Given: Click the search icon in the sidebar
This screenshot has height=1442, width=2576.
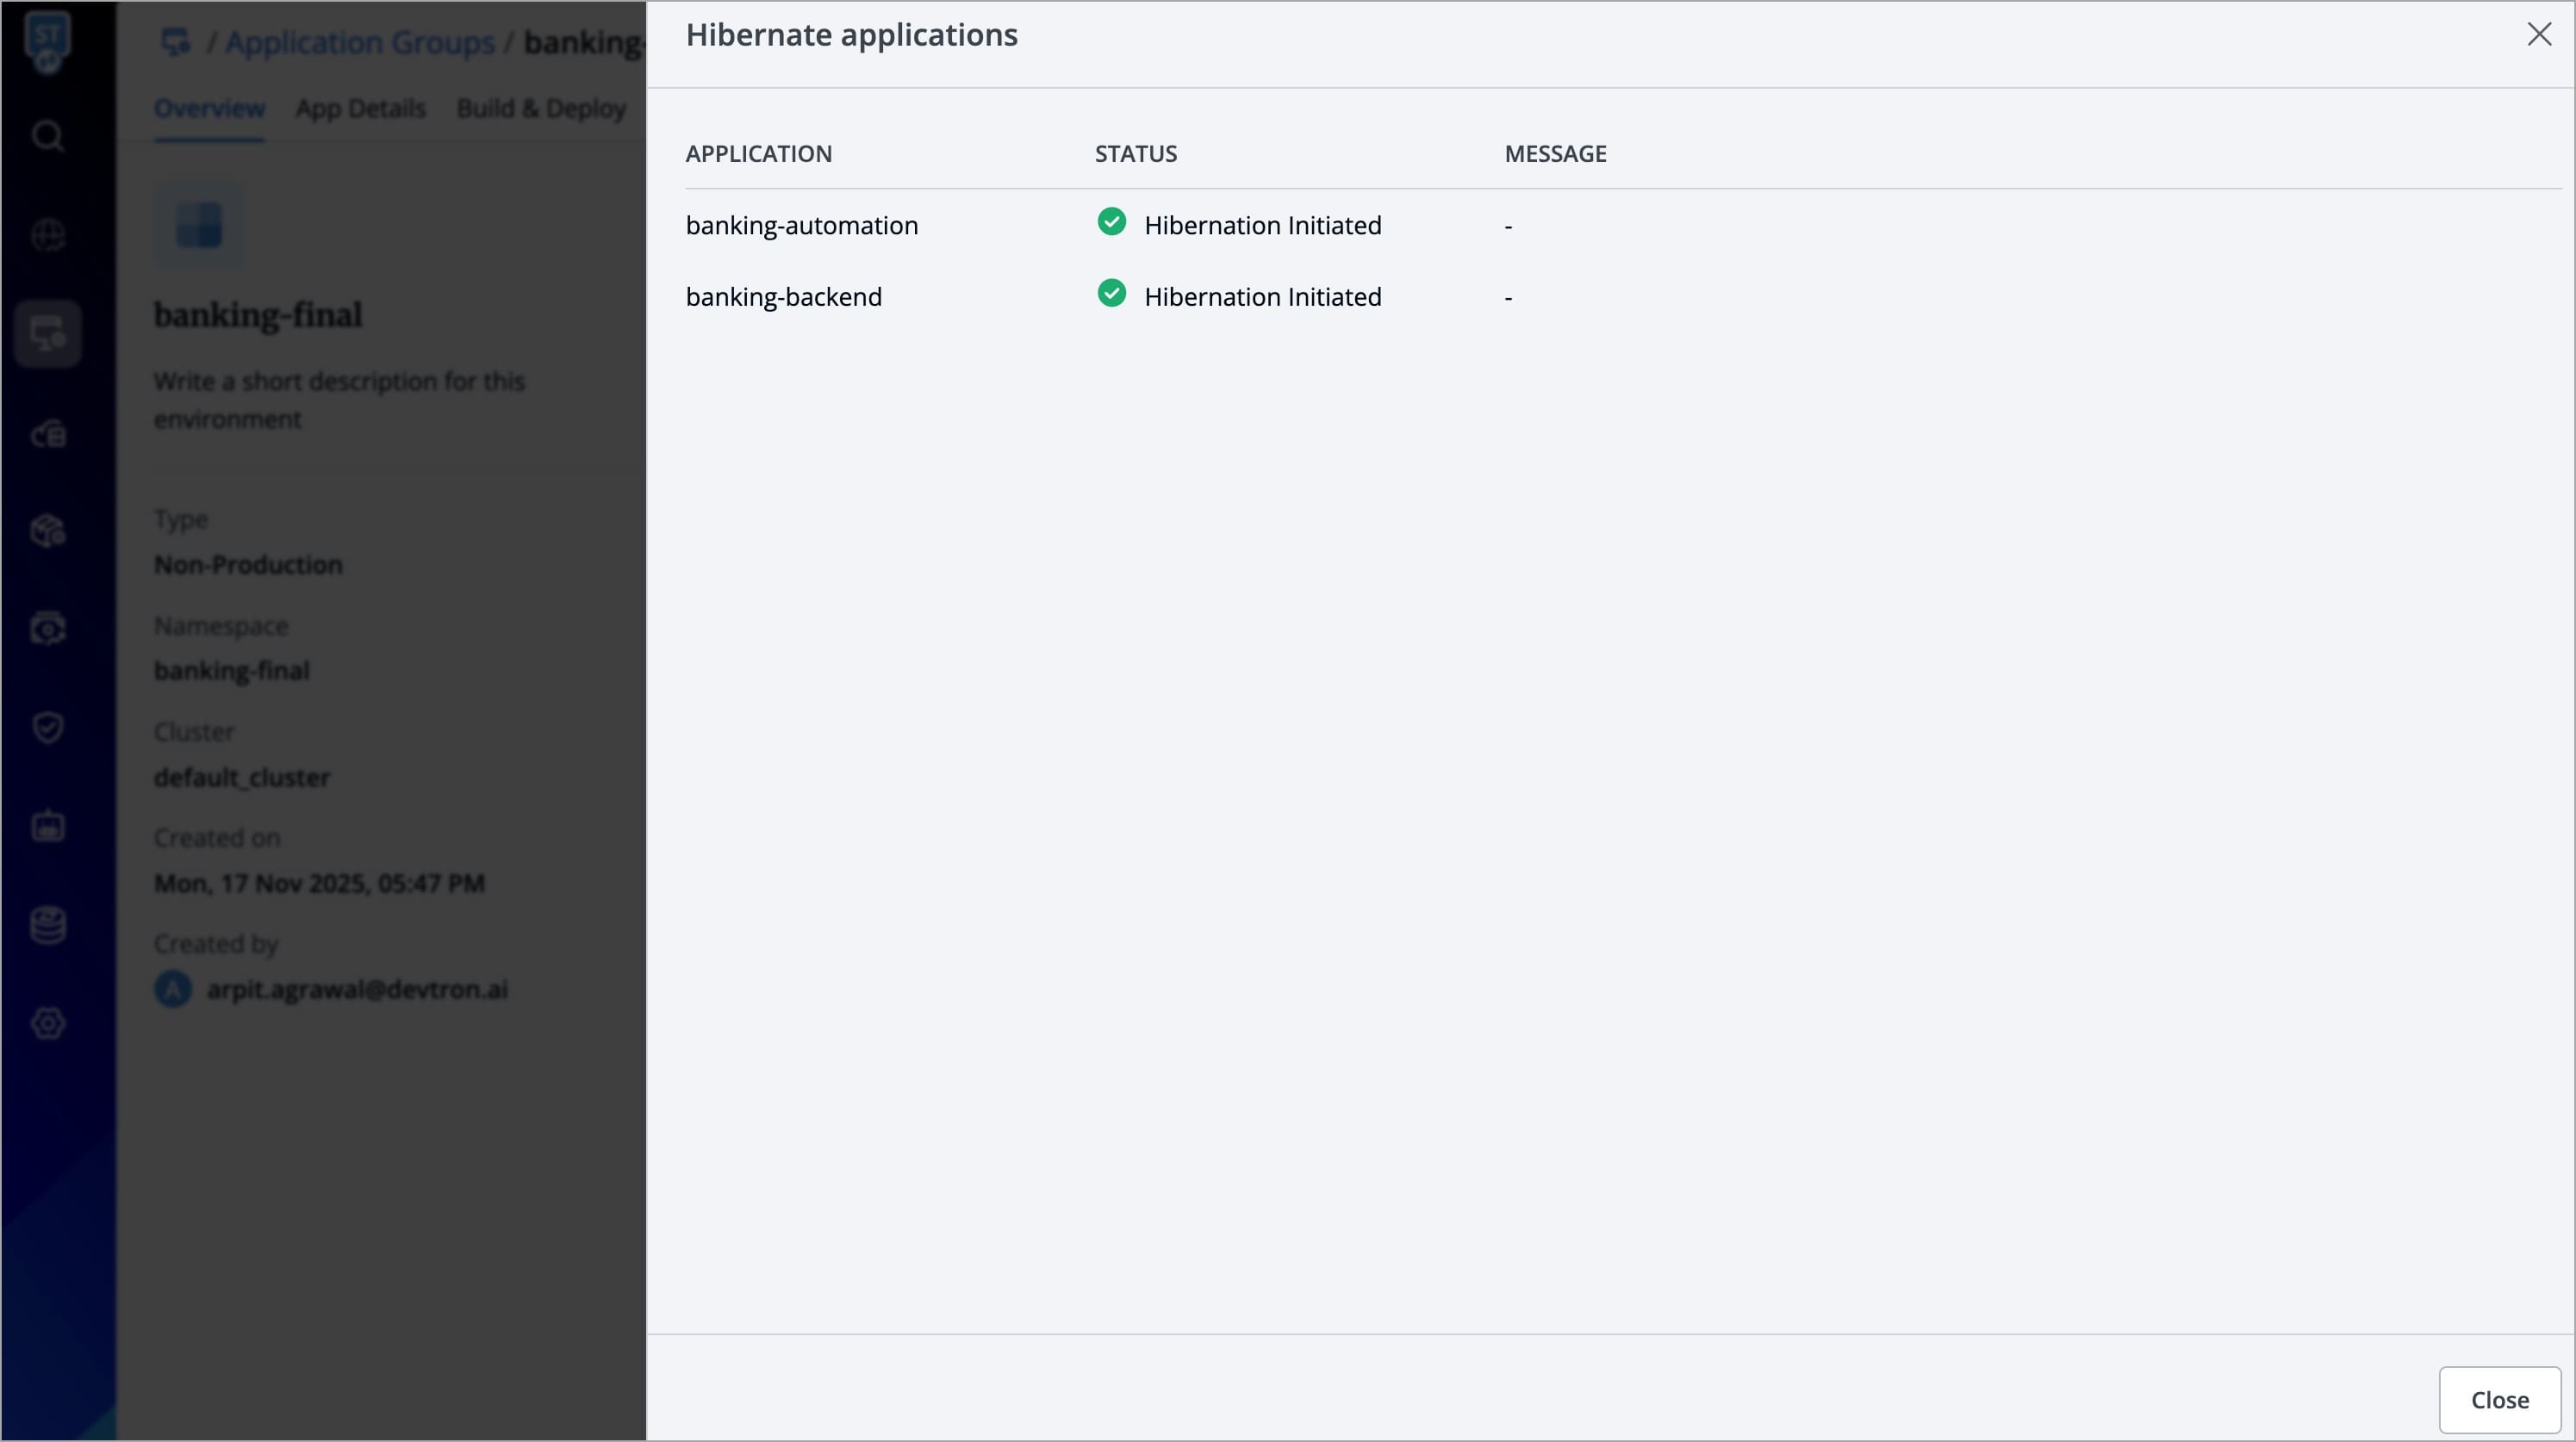Looking at the screenshot, I should tap(48, 136).
